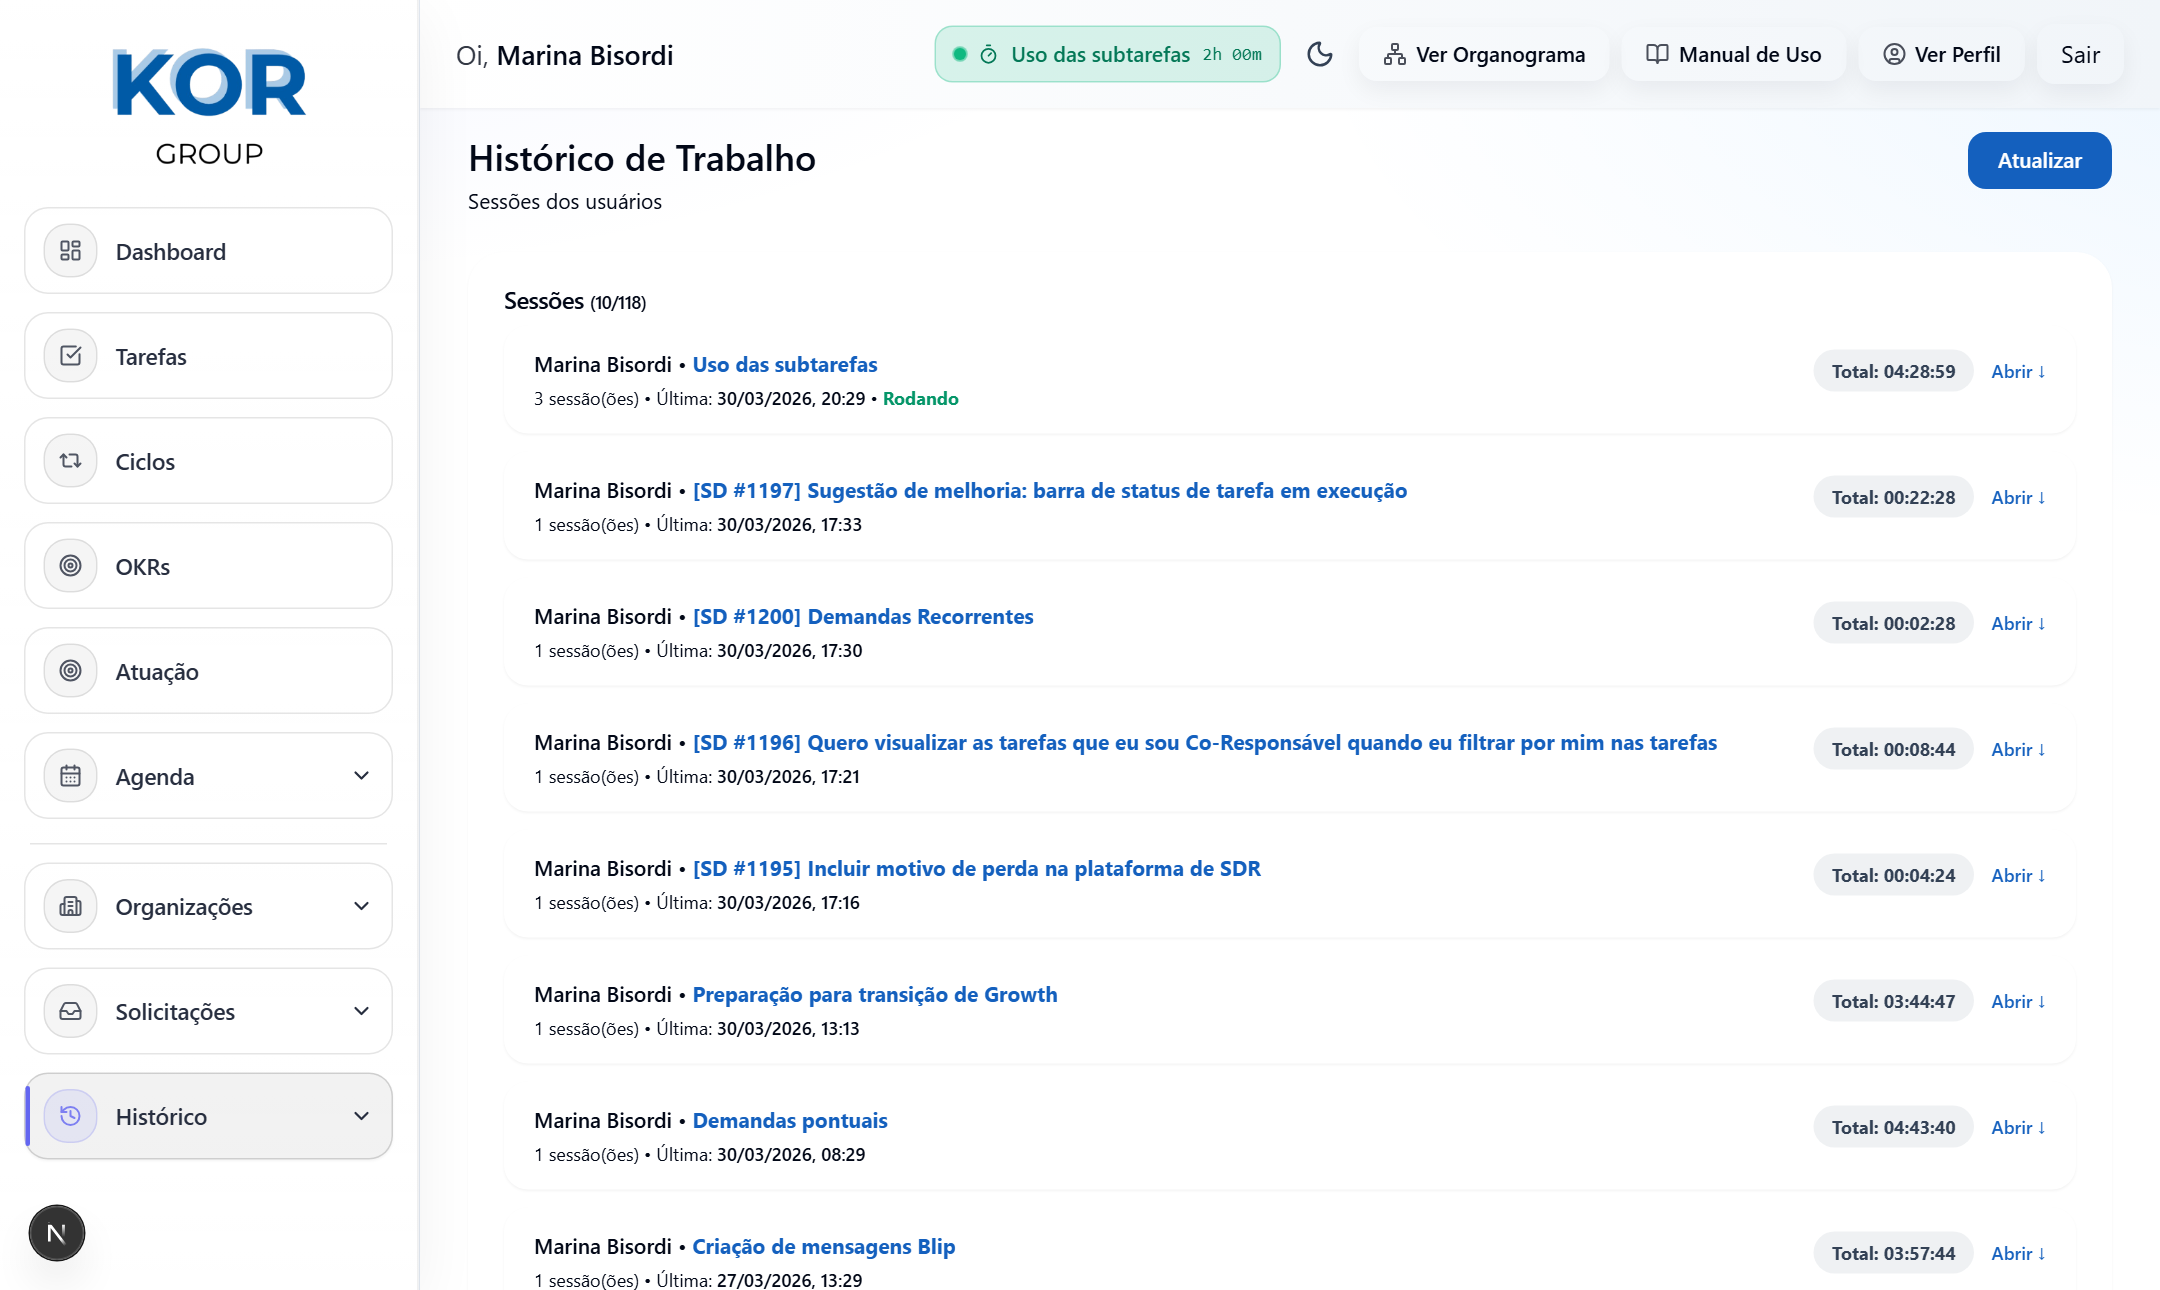Click the Tarefas checkbox icon
The image size is (2160, 1290).
(x=70, y=356)
